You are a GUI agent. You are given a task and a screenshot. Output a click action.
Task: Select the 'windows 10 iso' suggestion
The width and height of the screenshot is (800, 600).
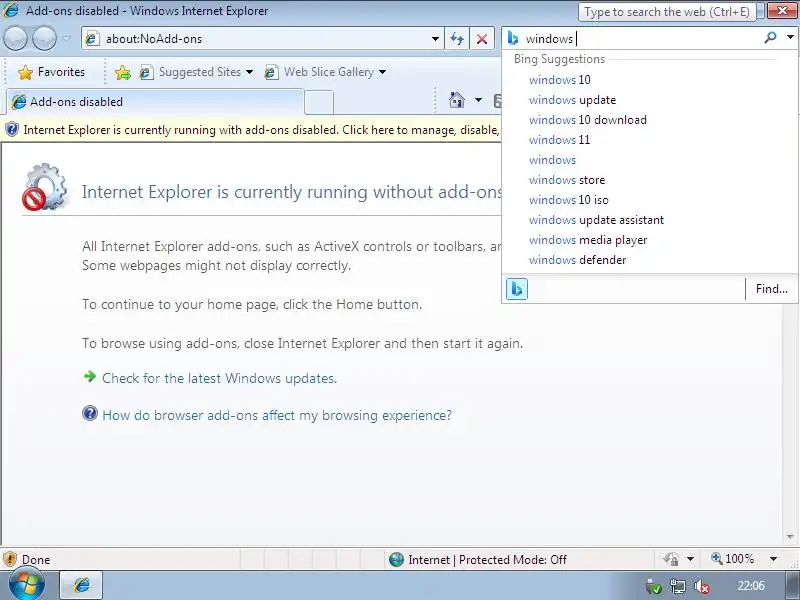tap(569, 199)
